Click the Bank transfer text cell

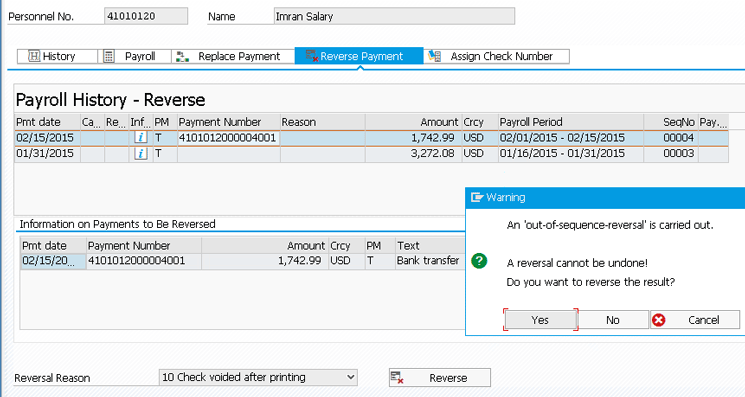[x=429, y=261]
